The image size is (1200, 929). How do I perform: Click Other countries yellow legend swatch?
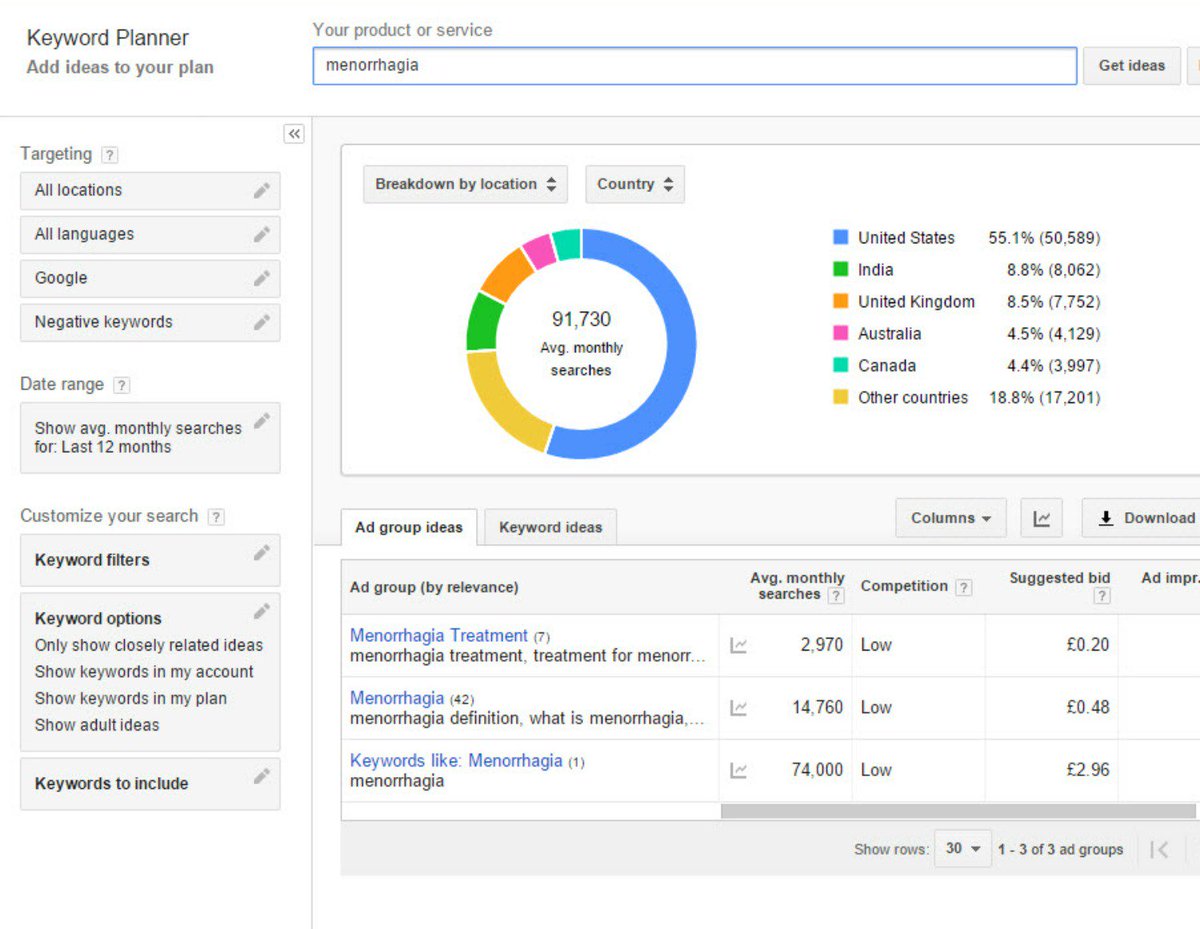(x=841, y=398)
